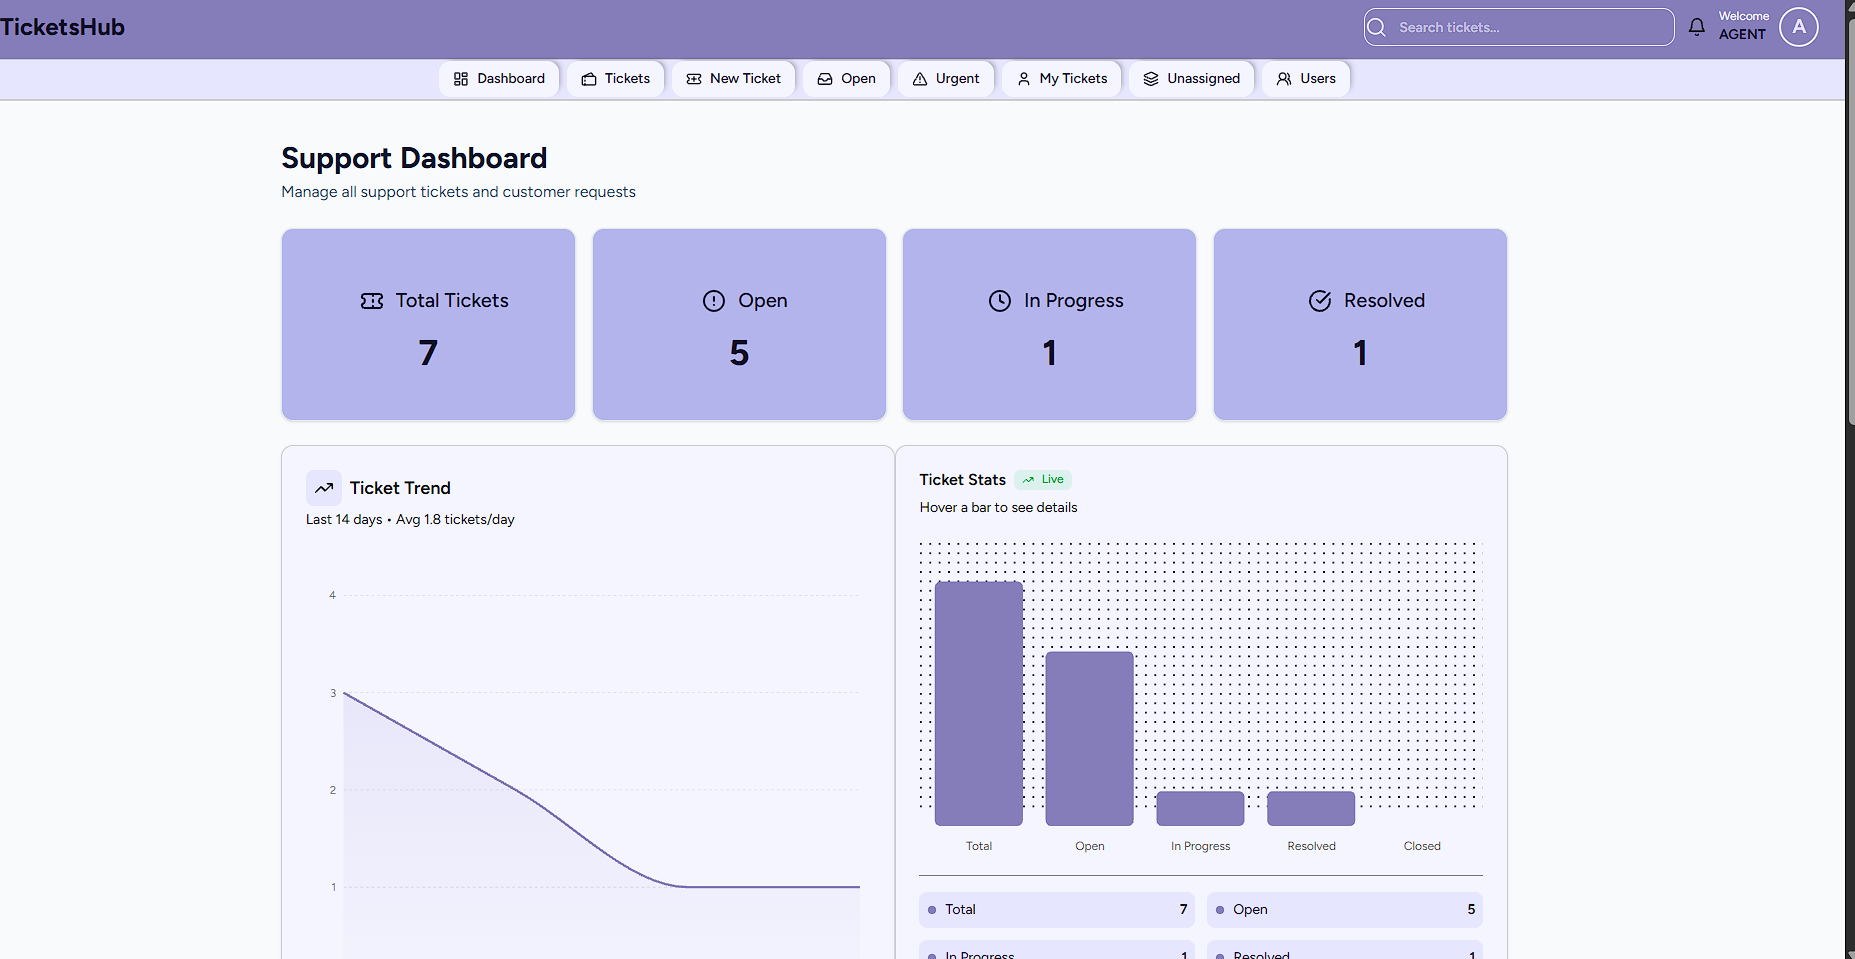Click the New Ticket button
The width and height of the screenshot is (1855, 959).
pos(733,78)
